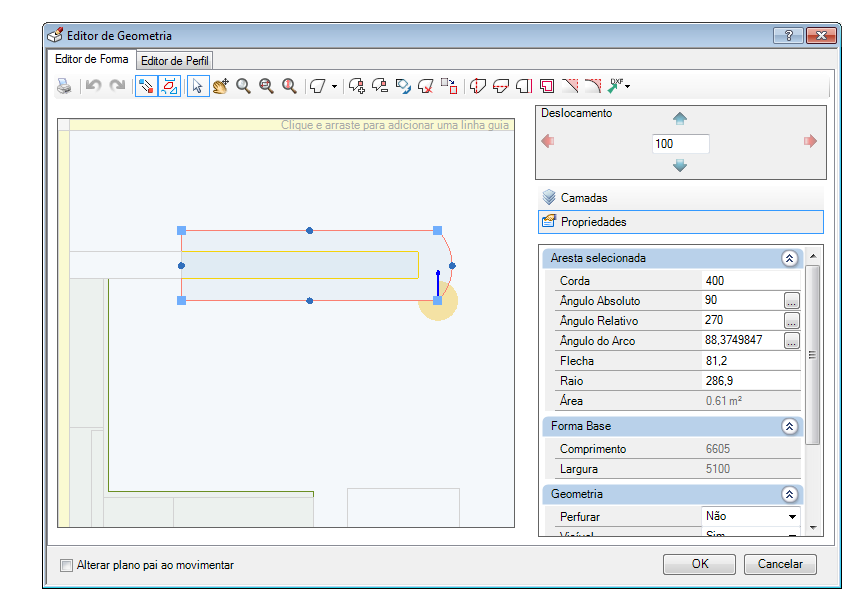Click the ellipsis button for Ângulo Relativo

click(791, 321)
